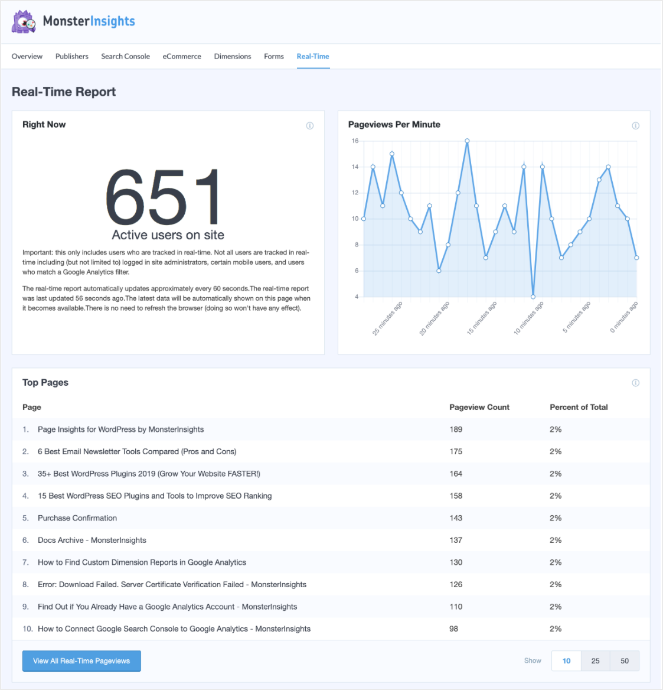The height and width of the screenshot is (690, 663).
Task: Open info icon in Top Pages panel
Action: click(x=635, y=383)
